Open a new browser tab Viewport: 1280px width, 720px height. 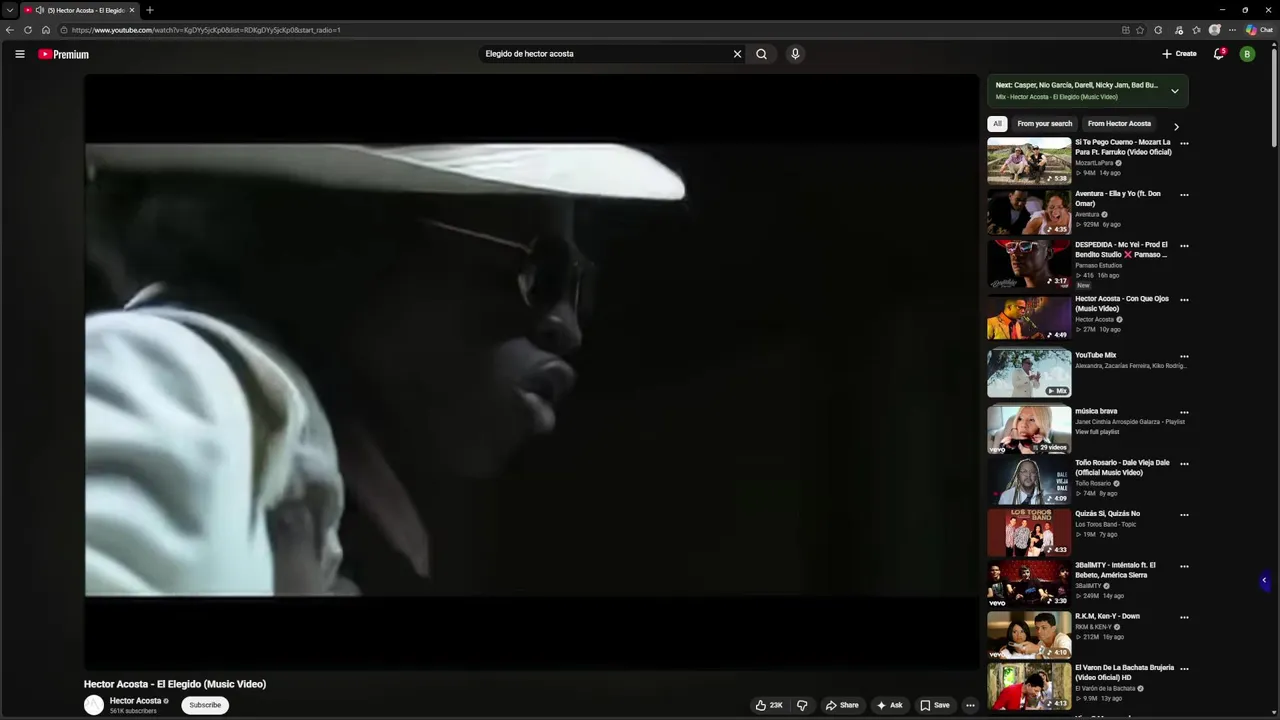point(149,10)
